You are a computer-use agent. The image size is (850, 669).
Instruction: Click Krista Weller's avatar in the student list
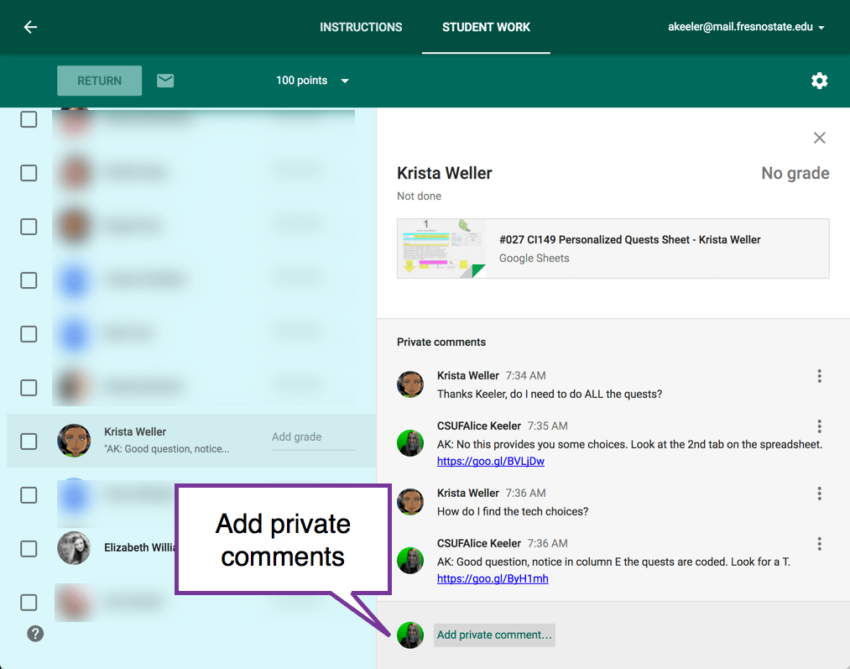[74, 440]
